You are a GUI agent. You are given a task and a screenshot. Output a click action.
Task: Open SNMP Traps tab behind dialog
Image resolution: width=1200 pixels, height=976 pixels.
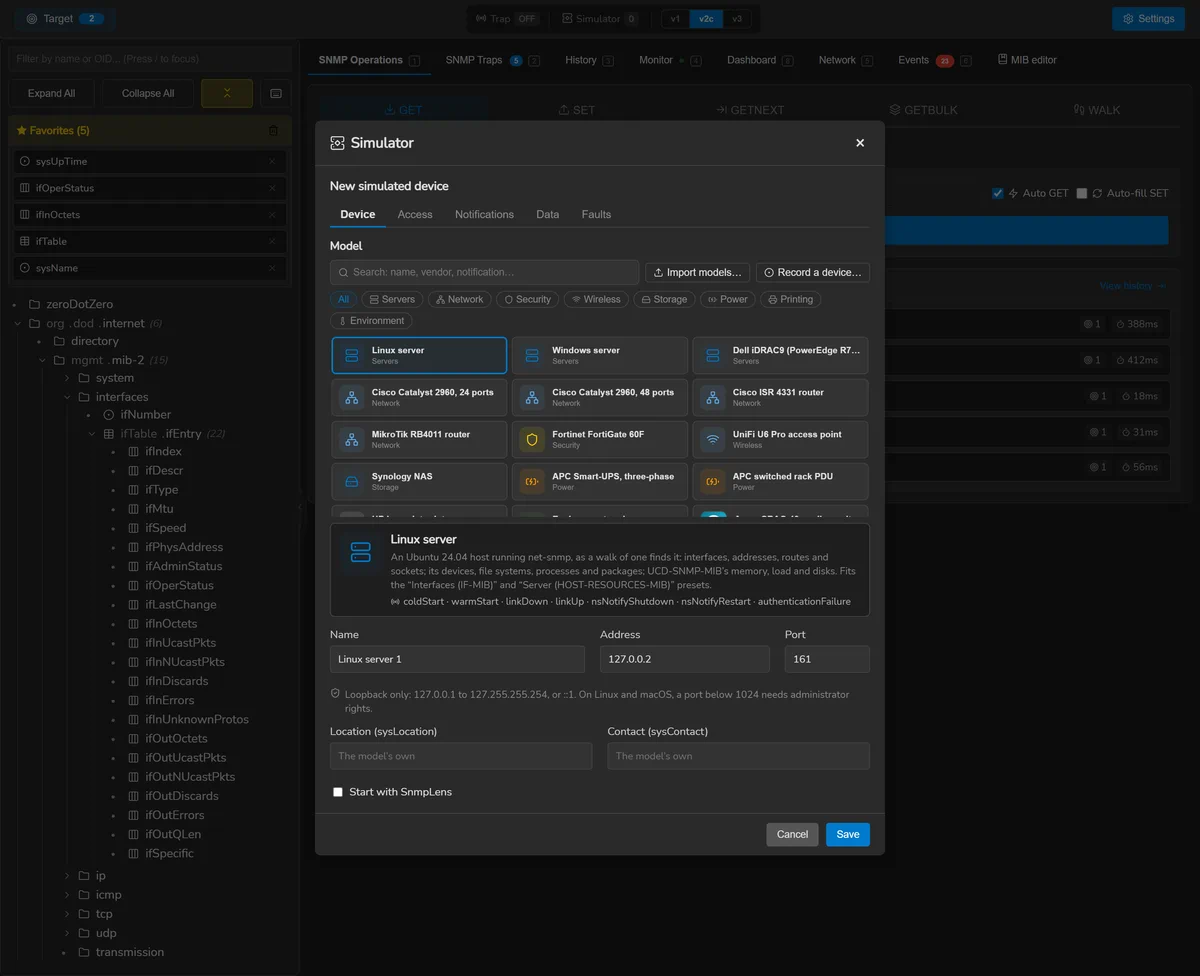492,60
